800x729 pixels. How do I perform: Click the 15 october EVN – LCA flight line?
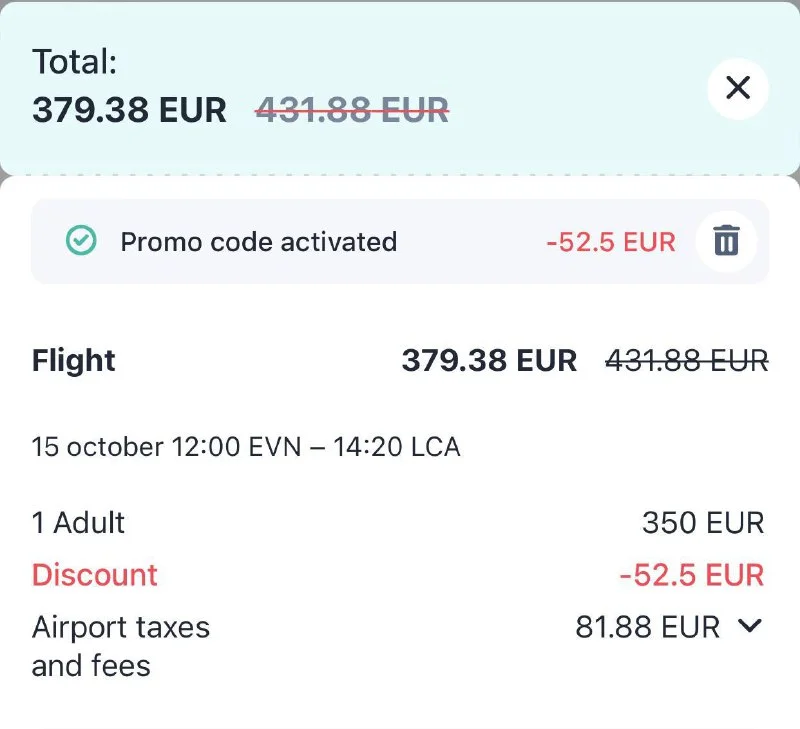coord(246,446)
